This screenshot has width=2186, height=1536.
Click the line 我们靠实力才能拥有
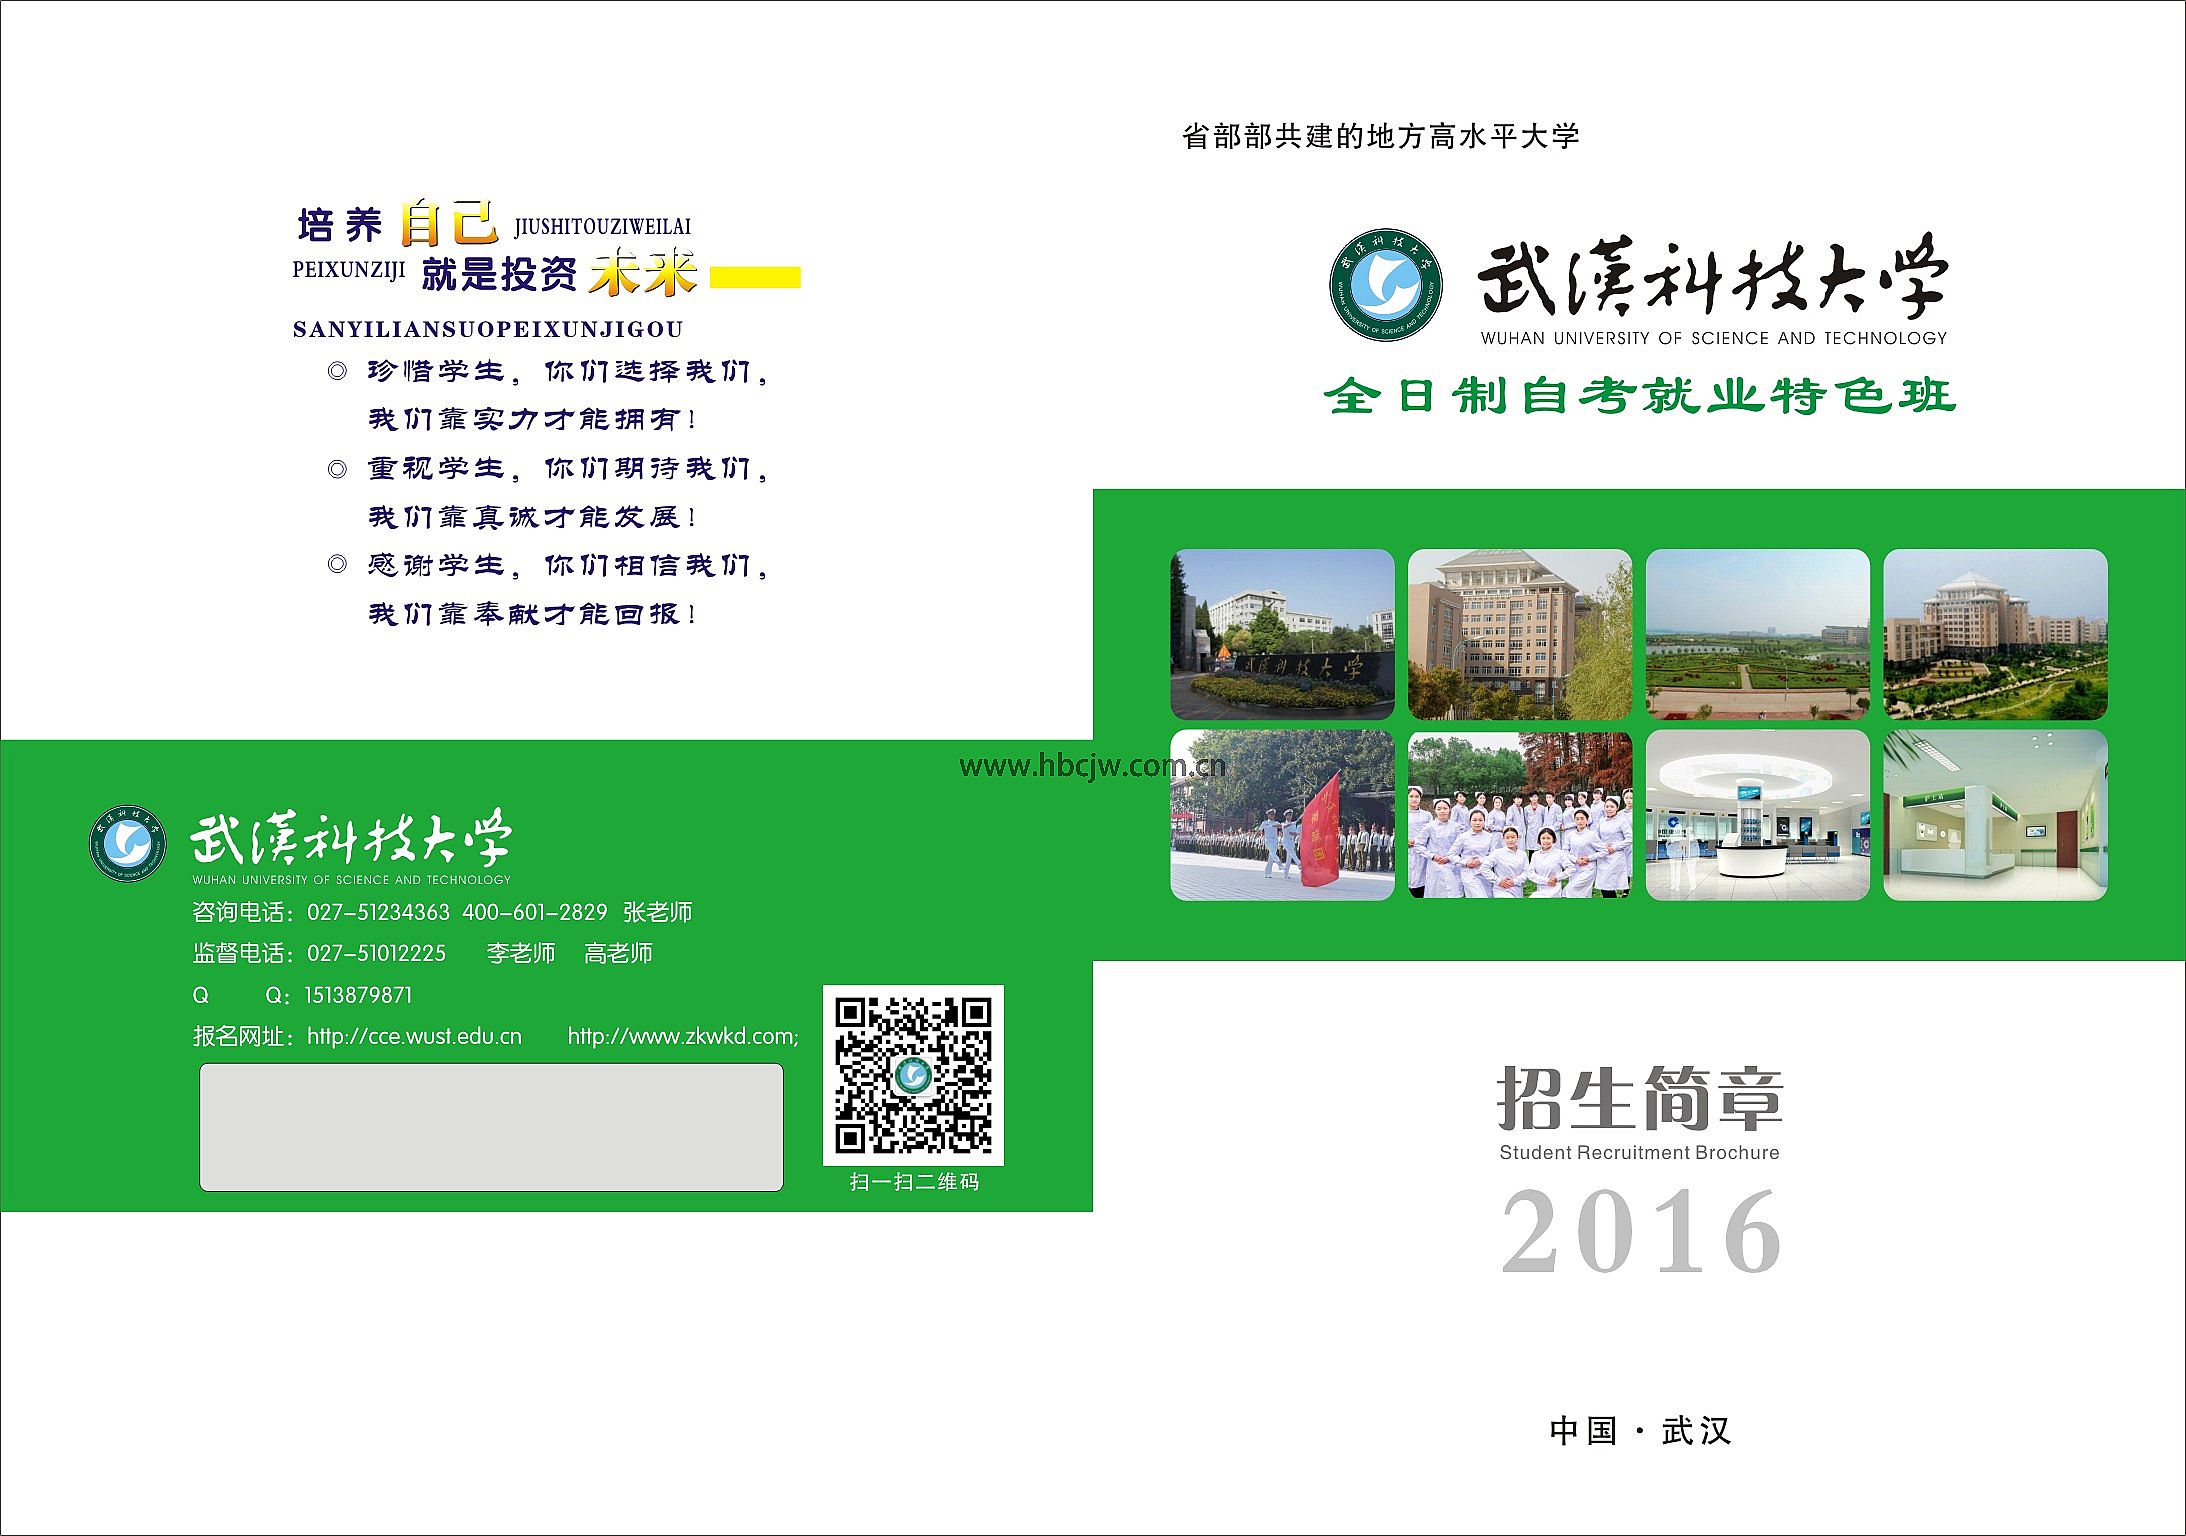(x=531, y=419)
